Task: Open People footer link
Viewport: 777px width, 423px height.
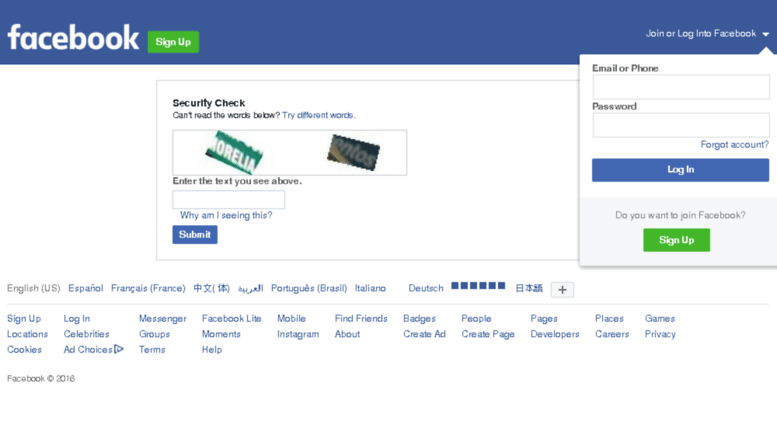Action: 476,318
